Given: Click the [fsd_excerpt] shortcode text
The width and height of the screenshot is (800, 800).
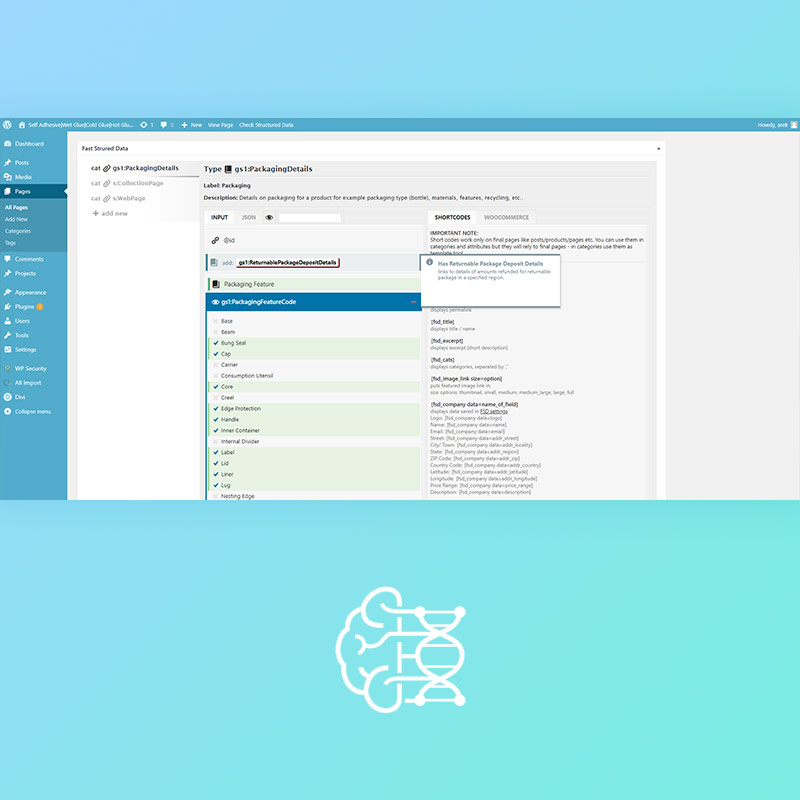Looking at the screenshot, I should [x=447, y=341].
